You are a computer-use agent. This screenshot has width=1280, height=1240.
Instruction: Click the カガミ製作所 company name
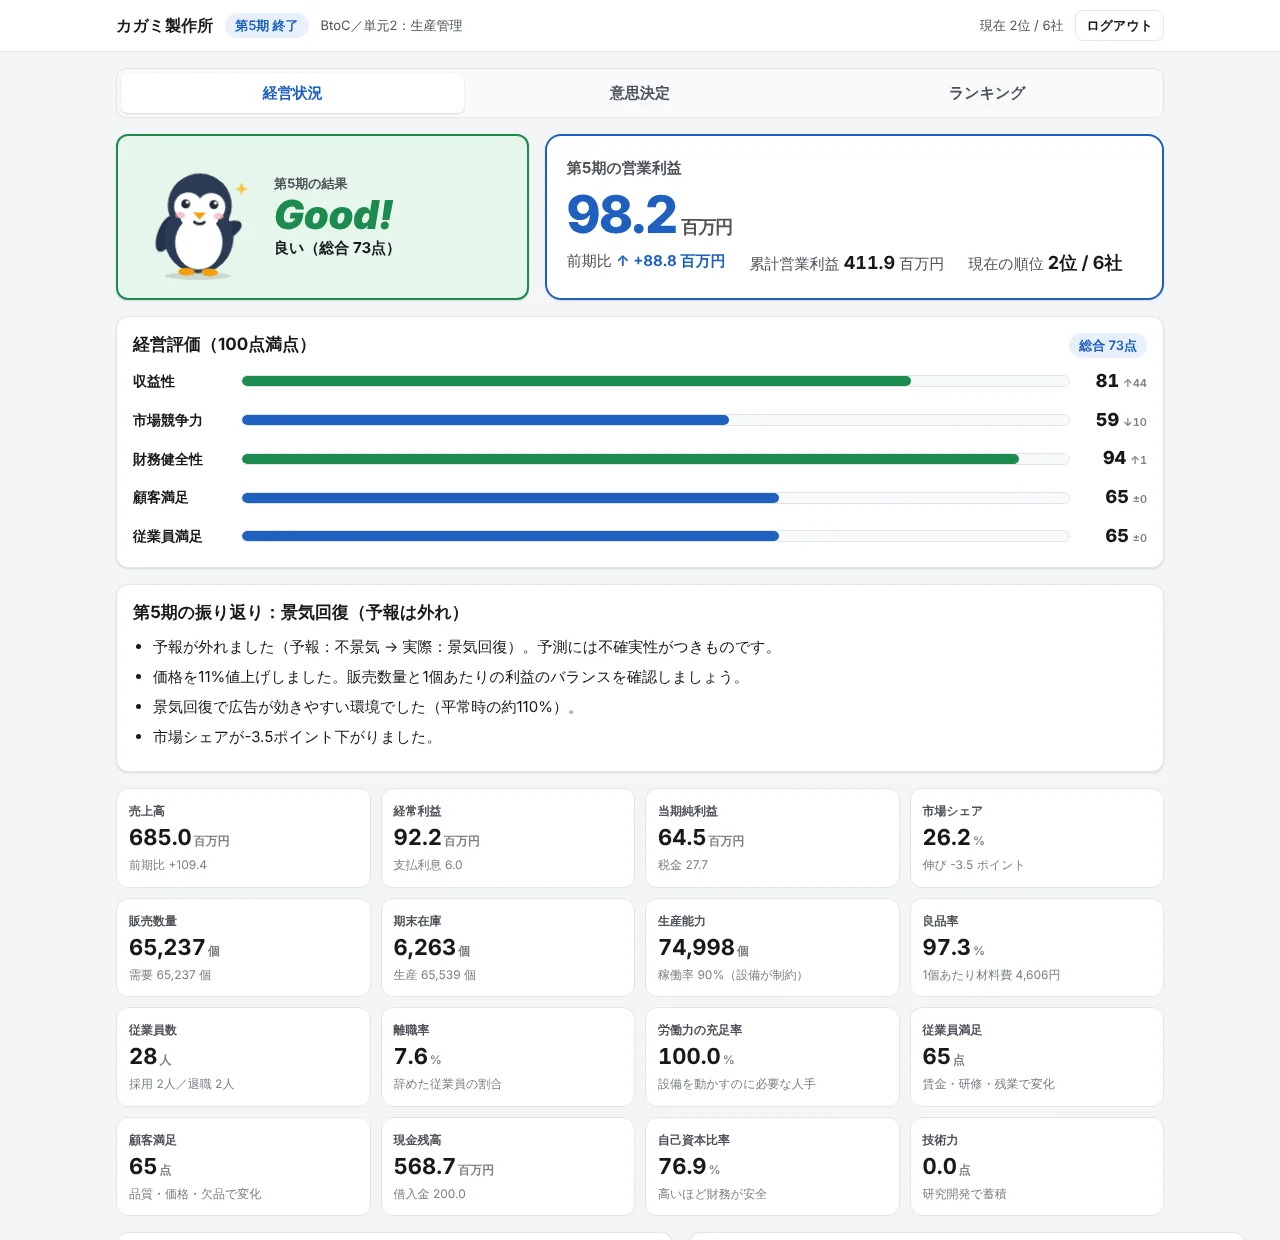pos(165,26)
